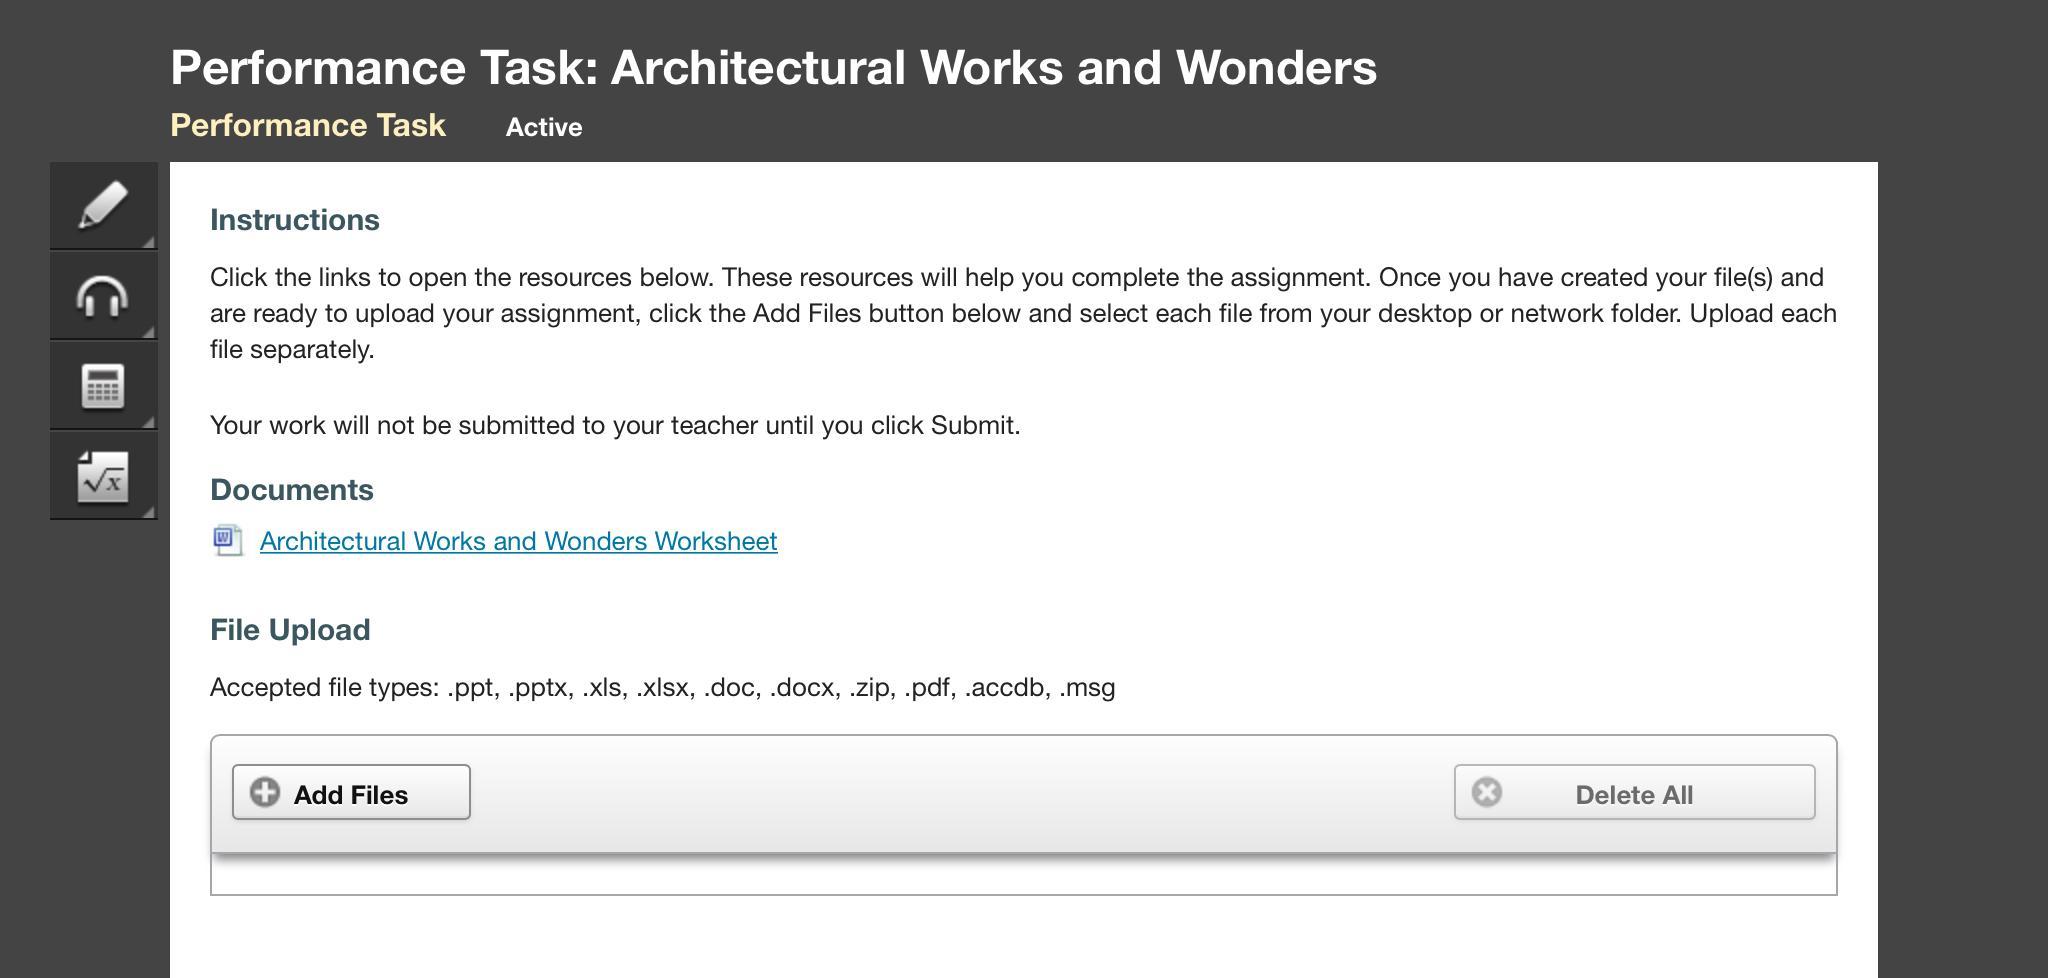2048x978 pixels.
Task: Expand the equation tool corner arrow
Action: [x=149, y=512]
